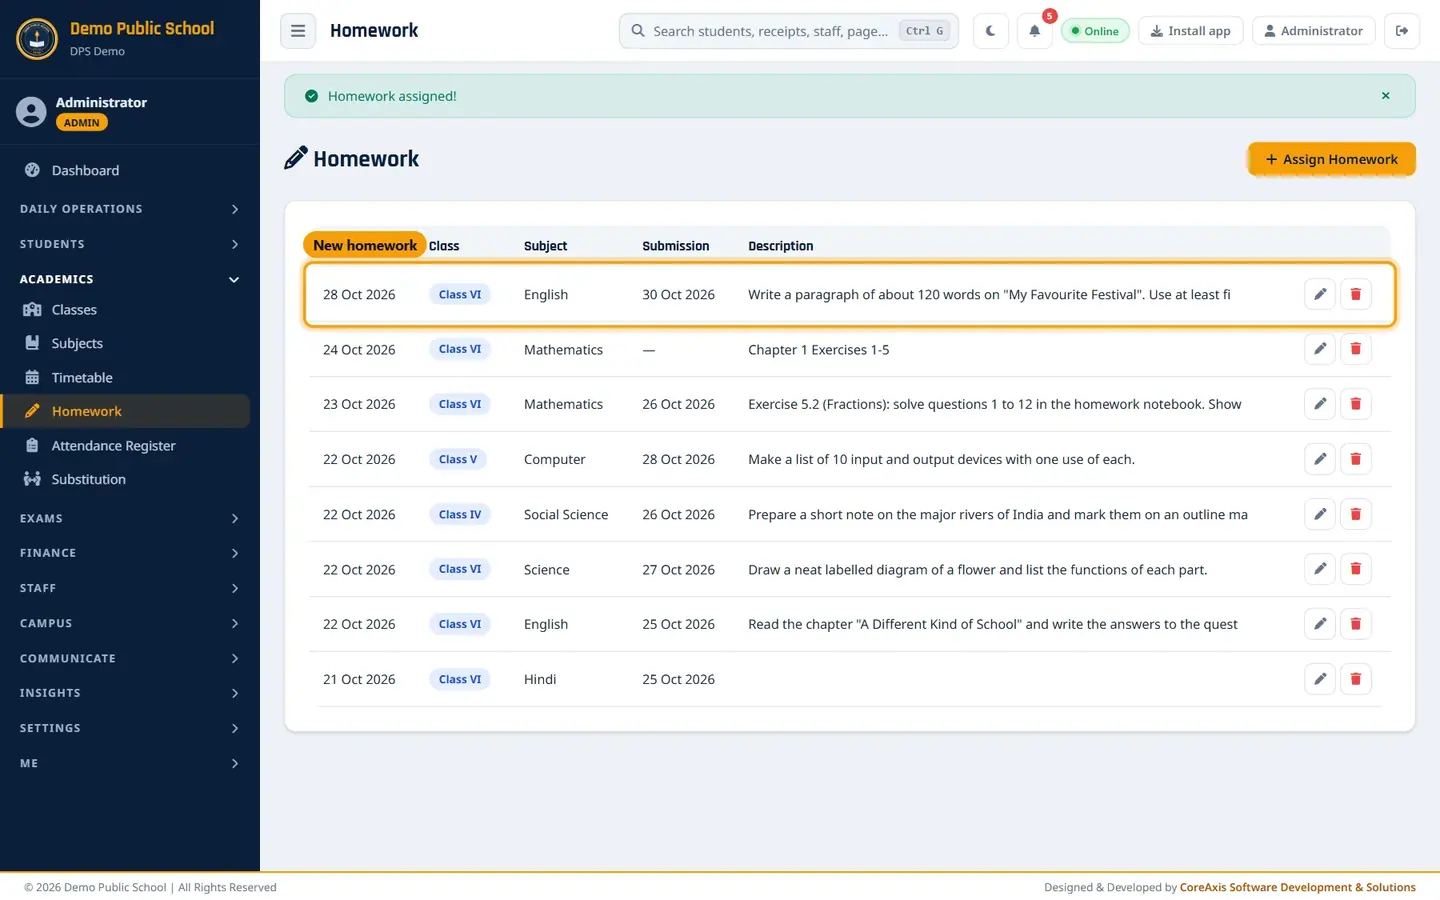The width and height of the screenshot is (1440, 900).
Task: Click the Class IV badge
Action: click(x=460, y=514)
